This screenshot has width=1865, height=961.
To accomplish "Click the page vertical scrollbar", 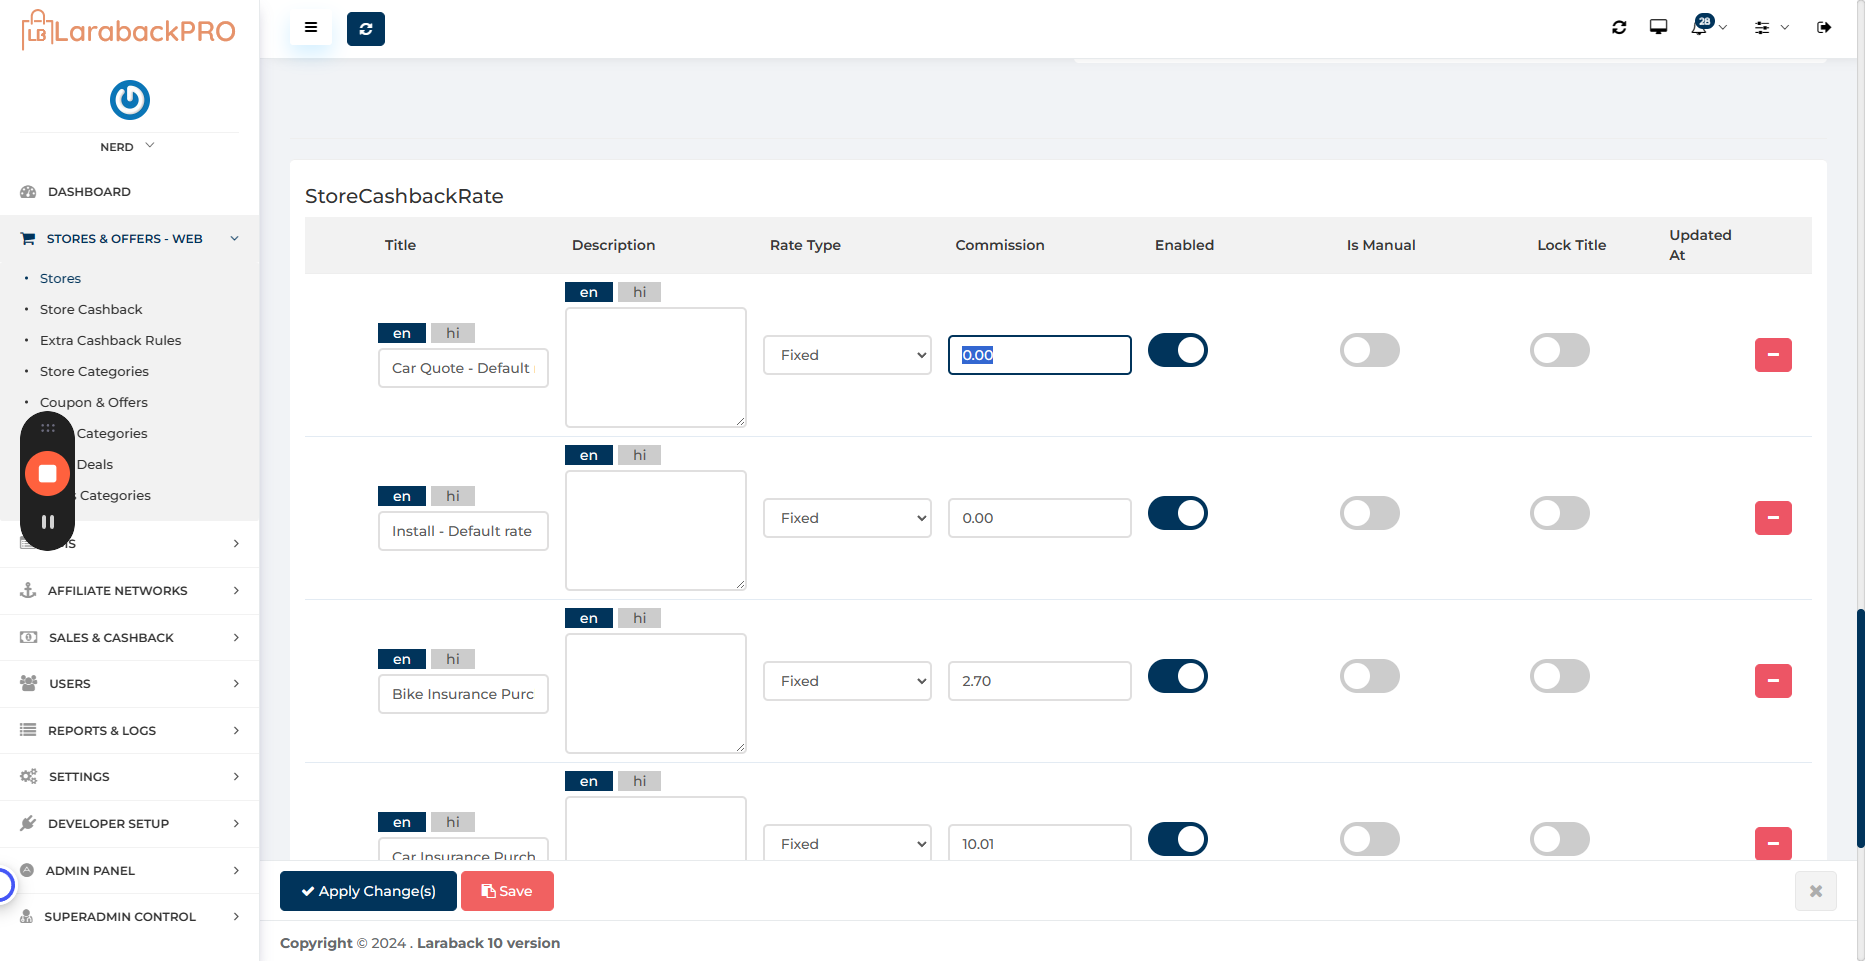I will click(1860, 728).
